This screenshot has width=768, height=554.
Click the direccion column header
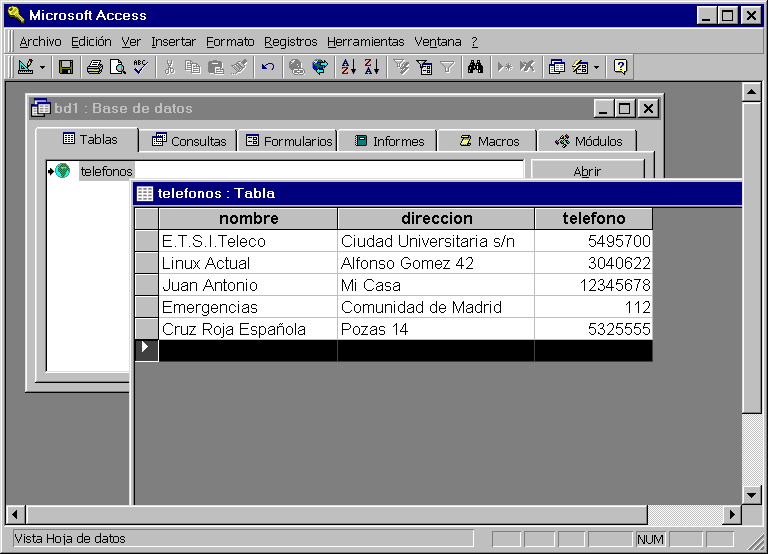[436, 218]
